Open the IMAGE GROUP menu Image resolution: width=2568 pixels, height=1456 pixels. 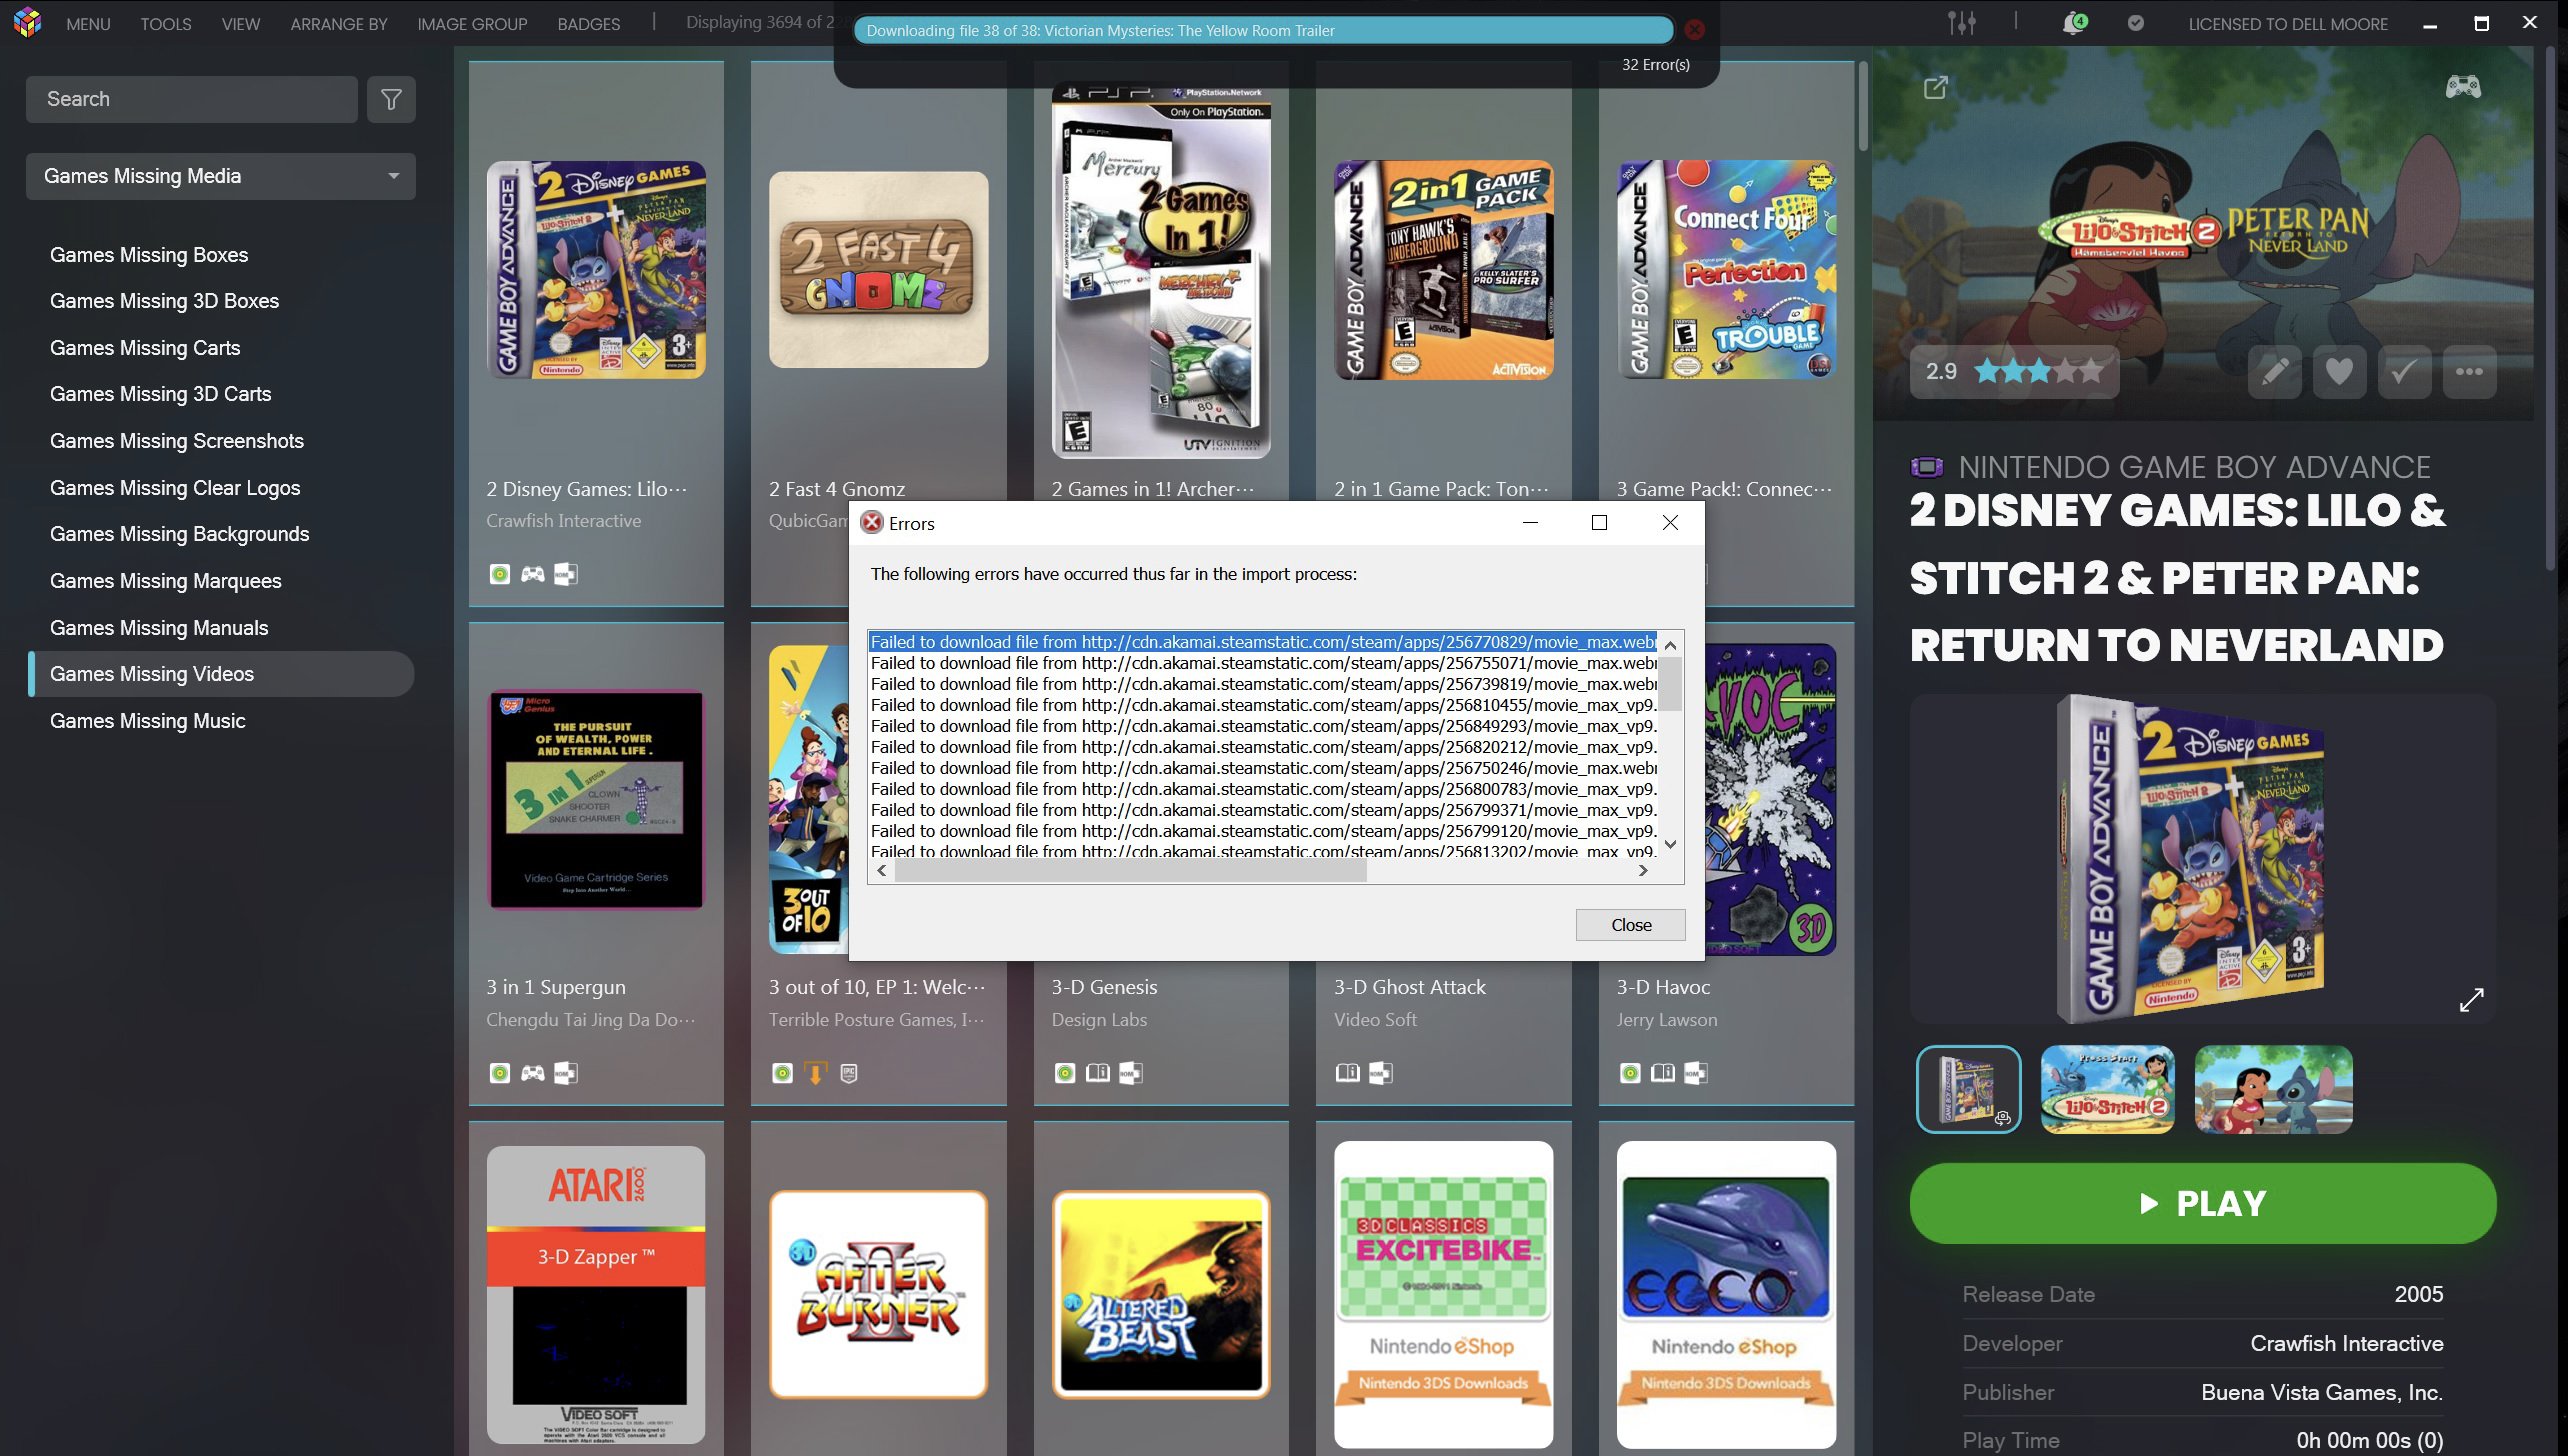click(x=472, y=24)
